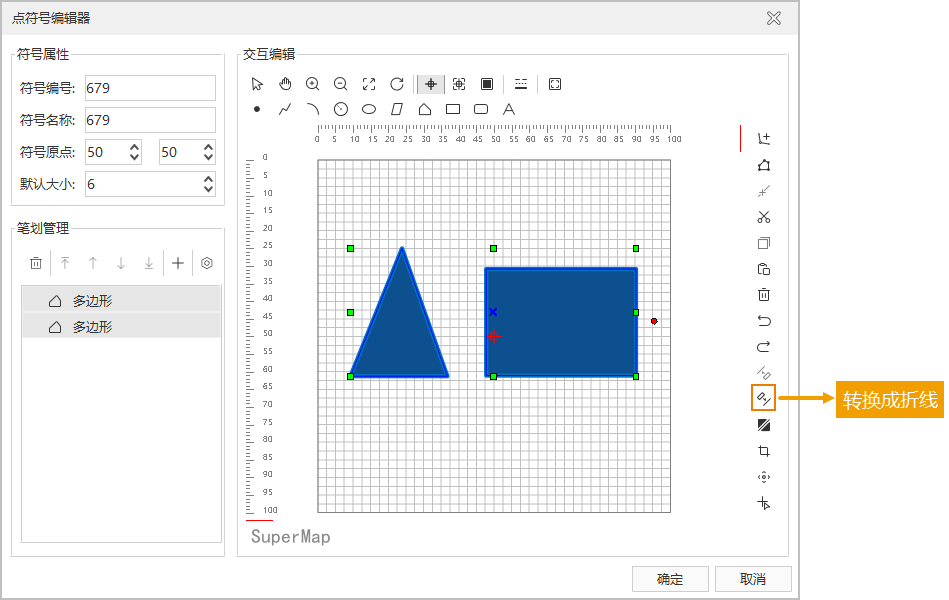Pick the text (A) drawing tool

[x=509, y=109]
